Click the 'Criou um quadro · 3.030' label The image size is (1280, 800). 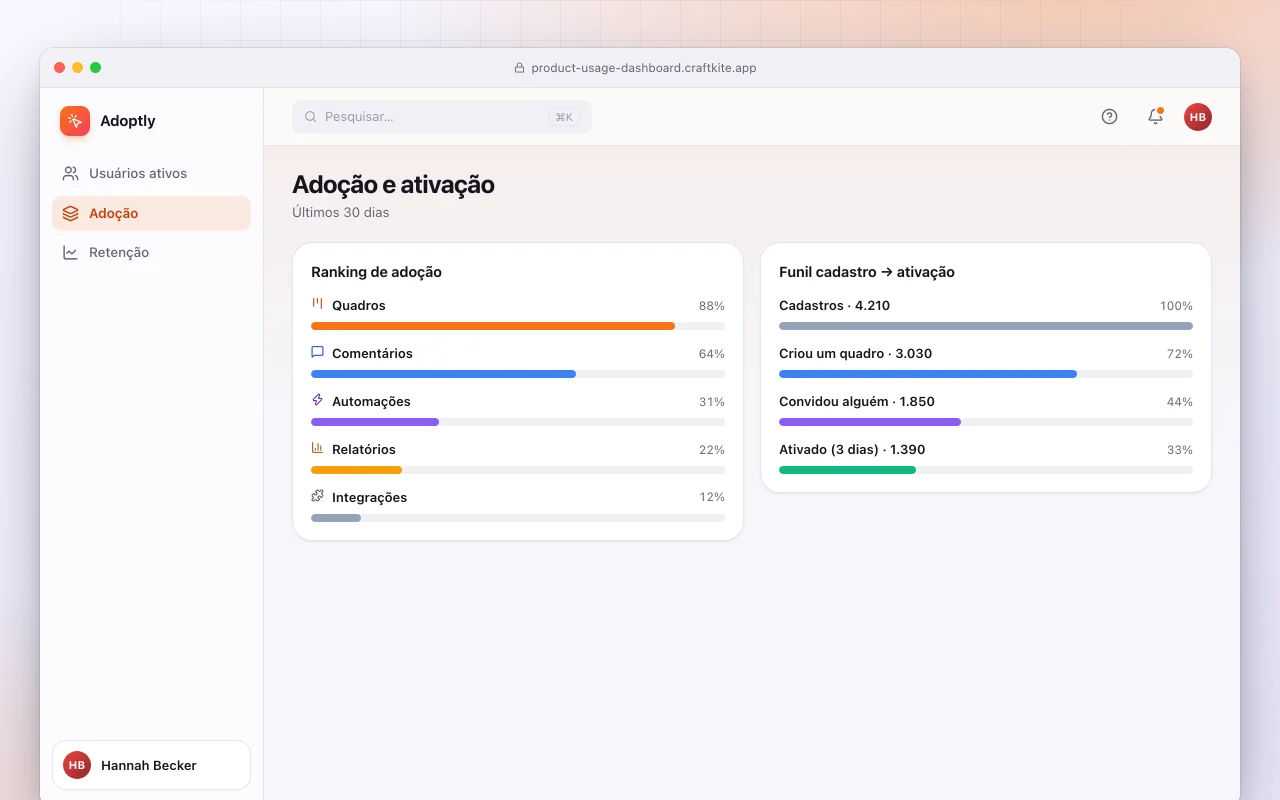point(855,354)
